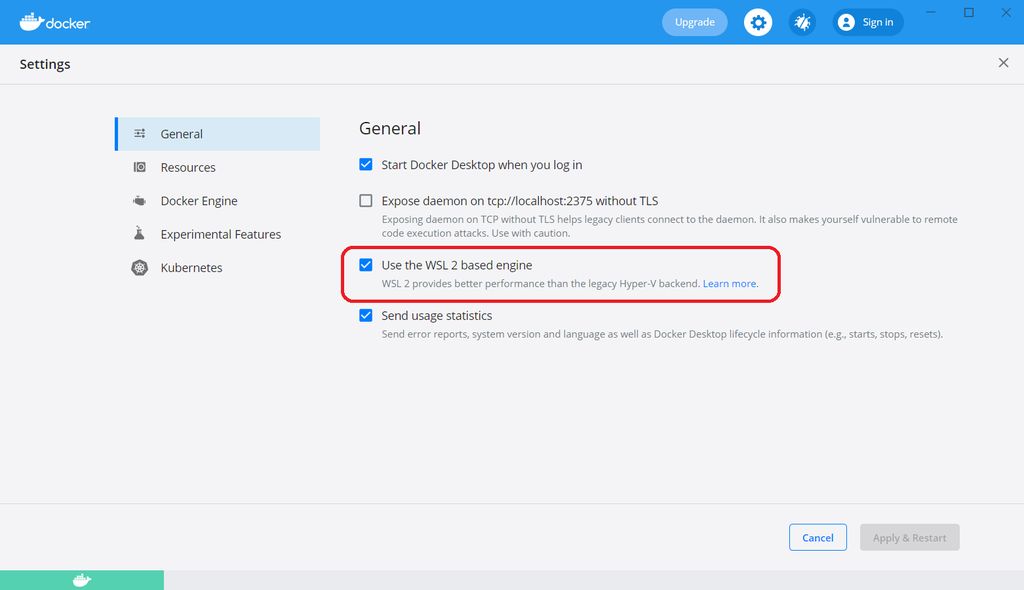Disable starting Docker Desktop at login

366,165
